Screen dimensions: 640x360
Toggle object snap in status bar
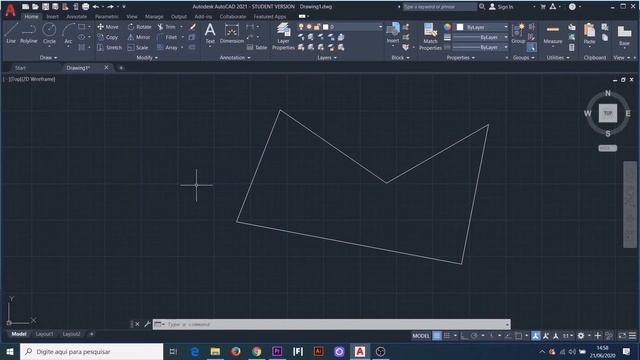coord(518,336)
